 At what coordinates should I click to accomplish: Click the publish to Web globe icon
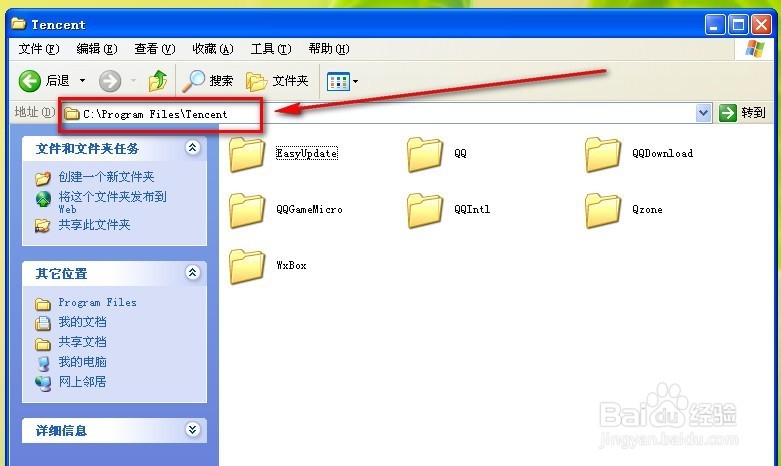43,199
